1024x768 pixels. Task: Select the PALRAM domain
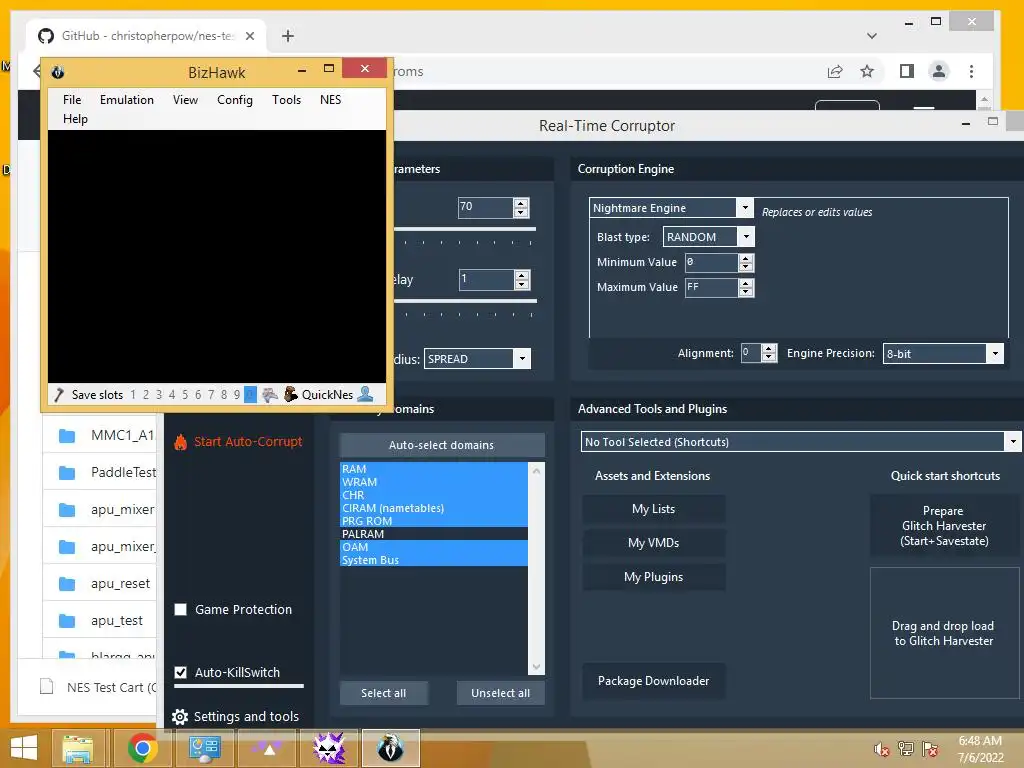tap(434, 534)
